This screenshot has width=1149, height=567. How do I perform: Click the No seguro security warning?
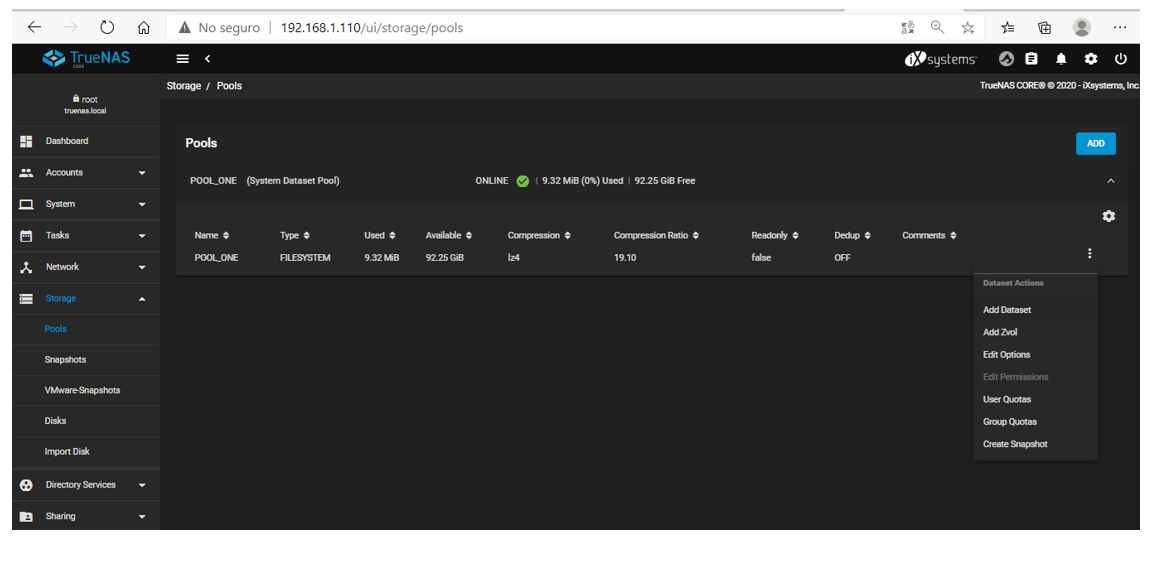(x=219, y=28)
